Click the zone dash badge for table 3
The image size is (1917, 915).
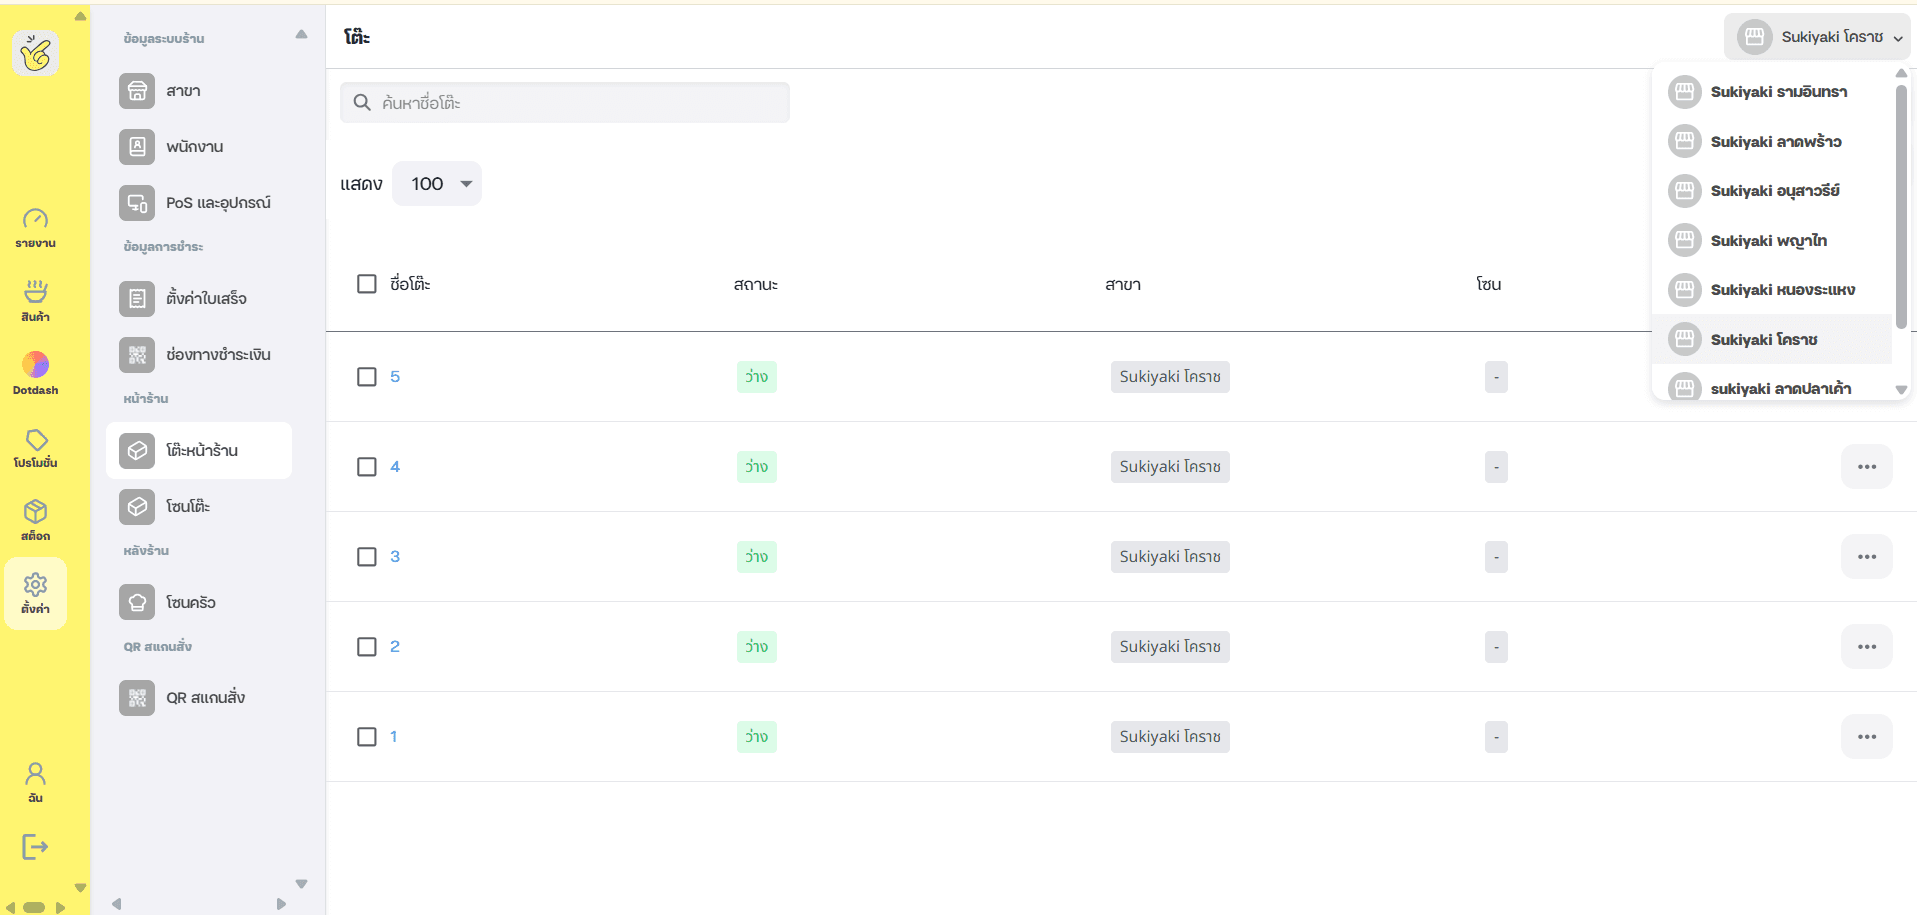tap(1496, 557)
